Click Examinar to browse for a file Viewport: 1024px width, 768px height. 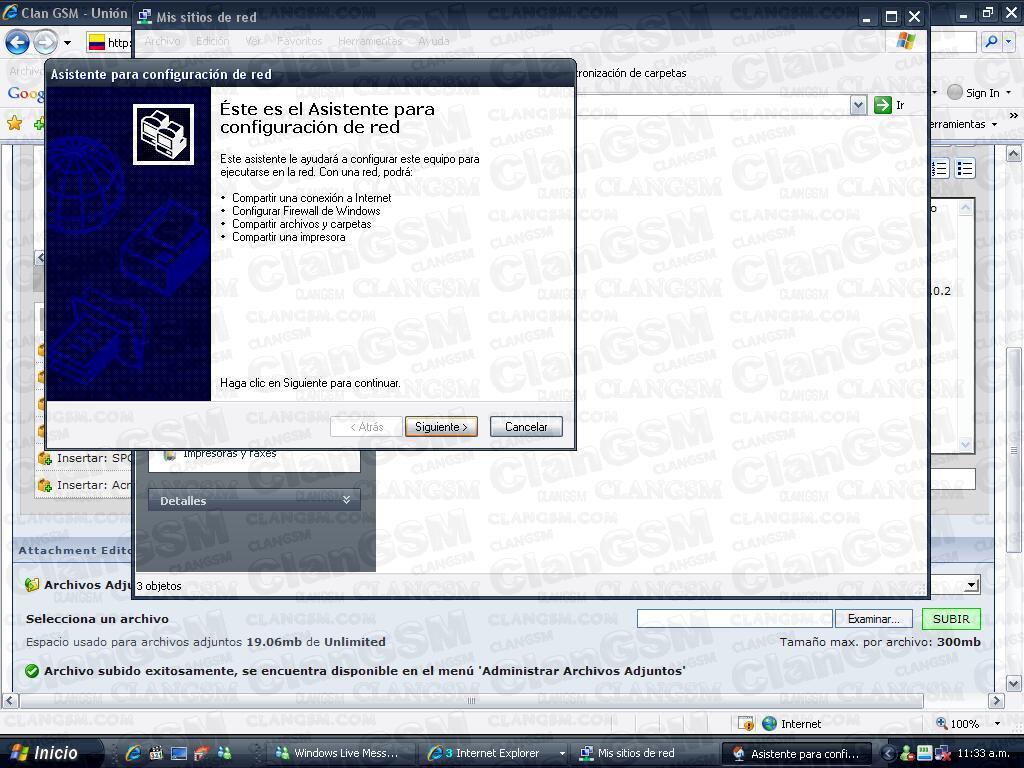874,618
